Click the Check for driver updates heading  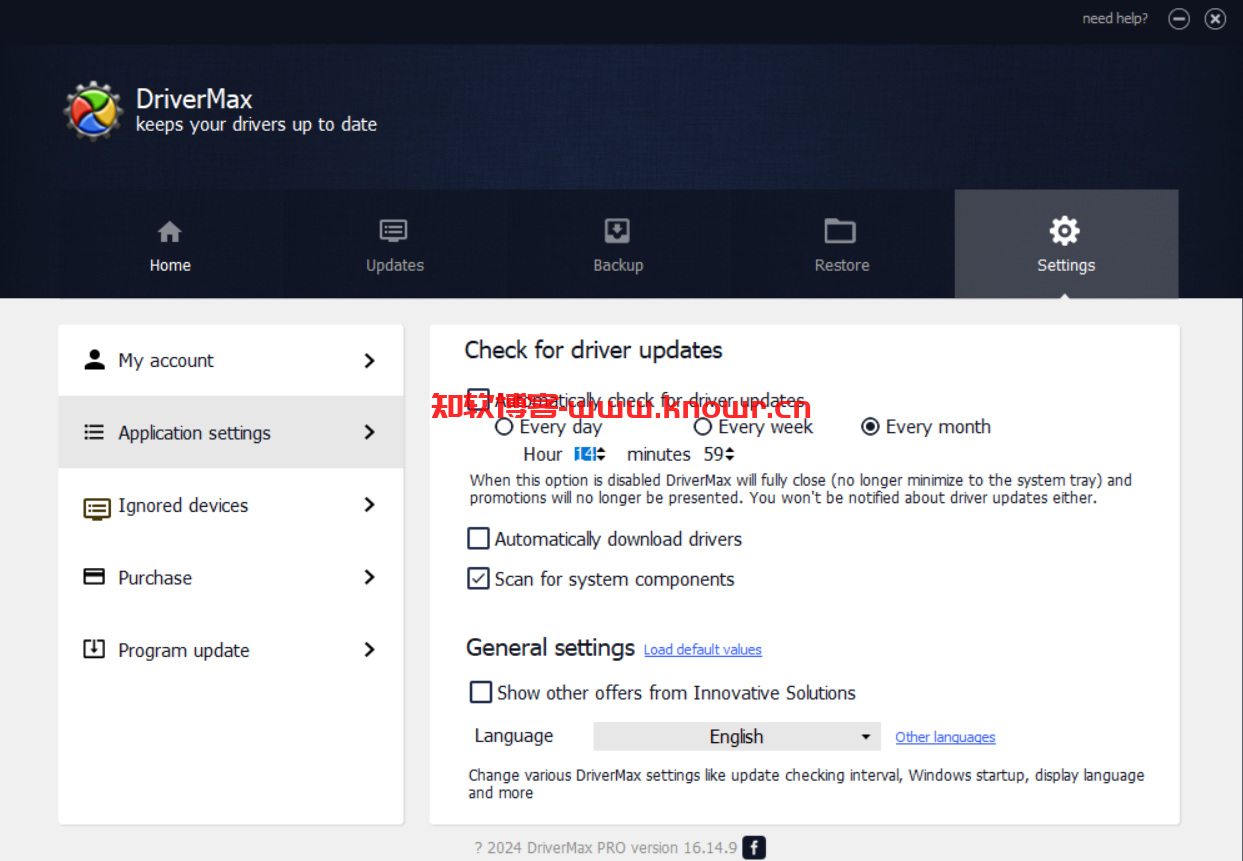594,350
